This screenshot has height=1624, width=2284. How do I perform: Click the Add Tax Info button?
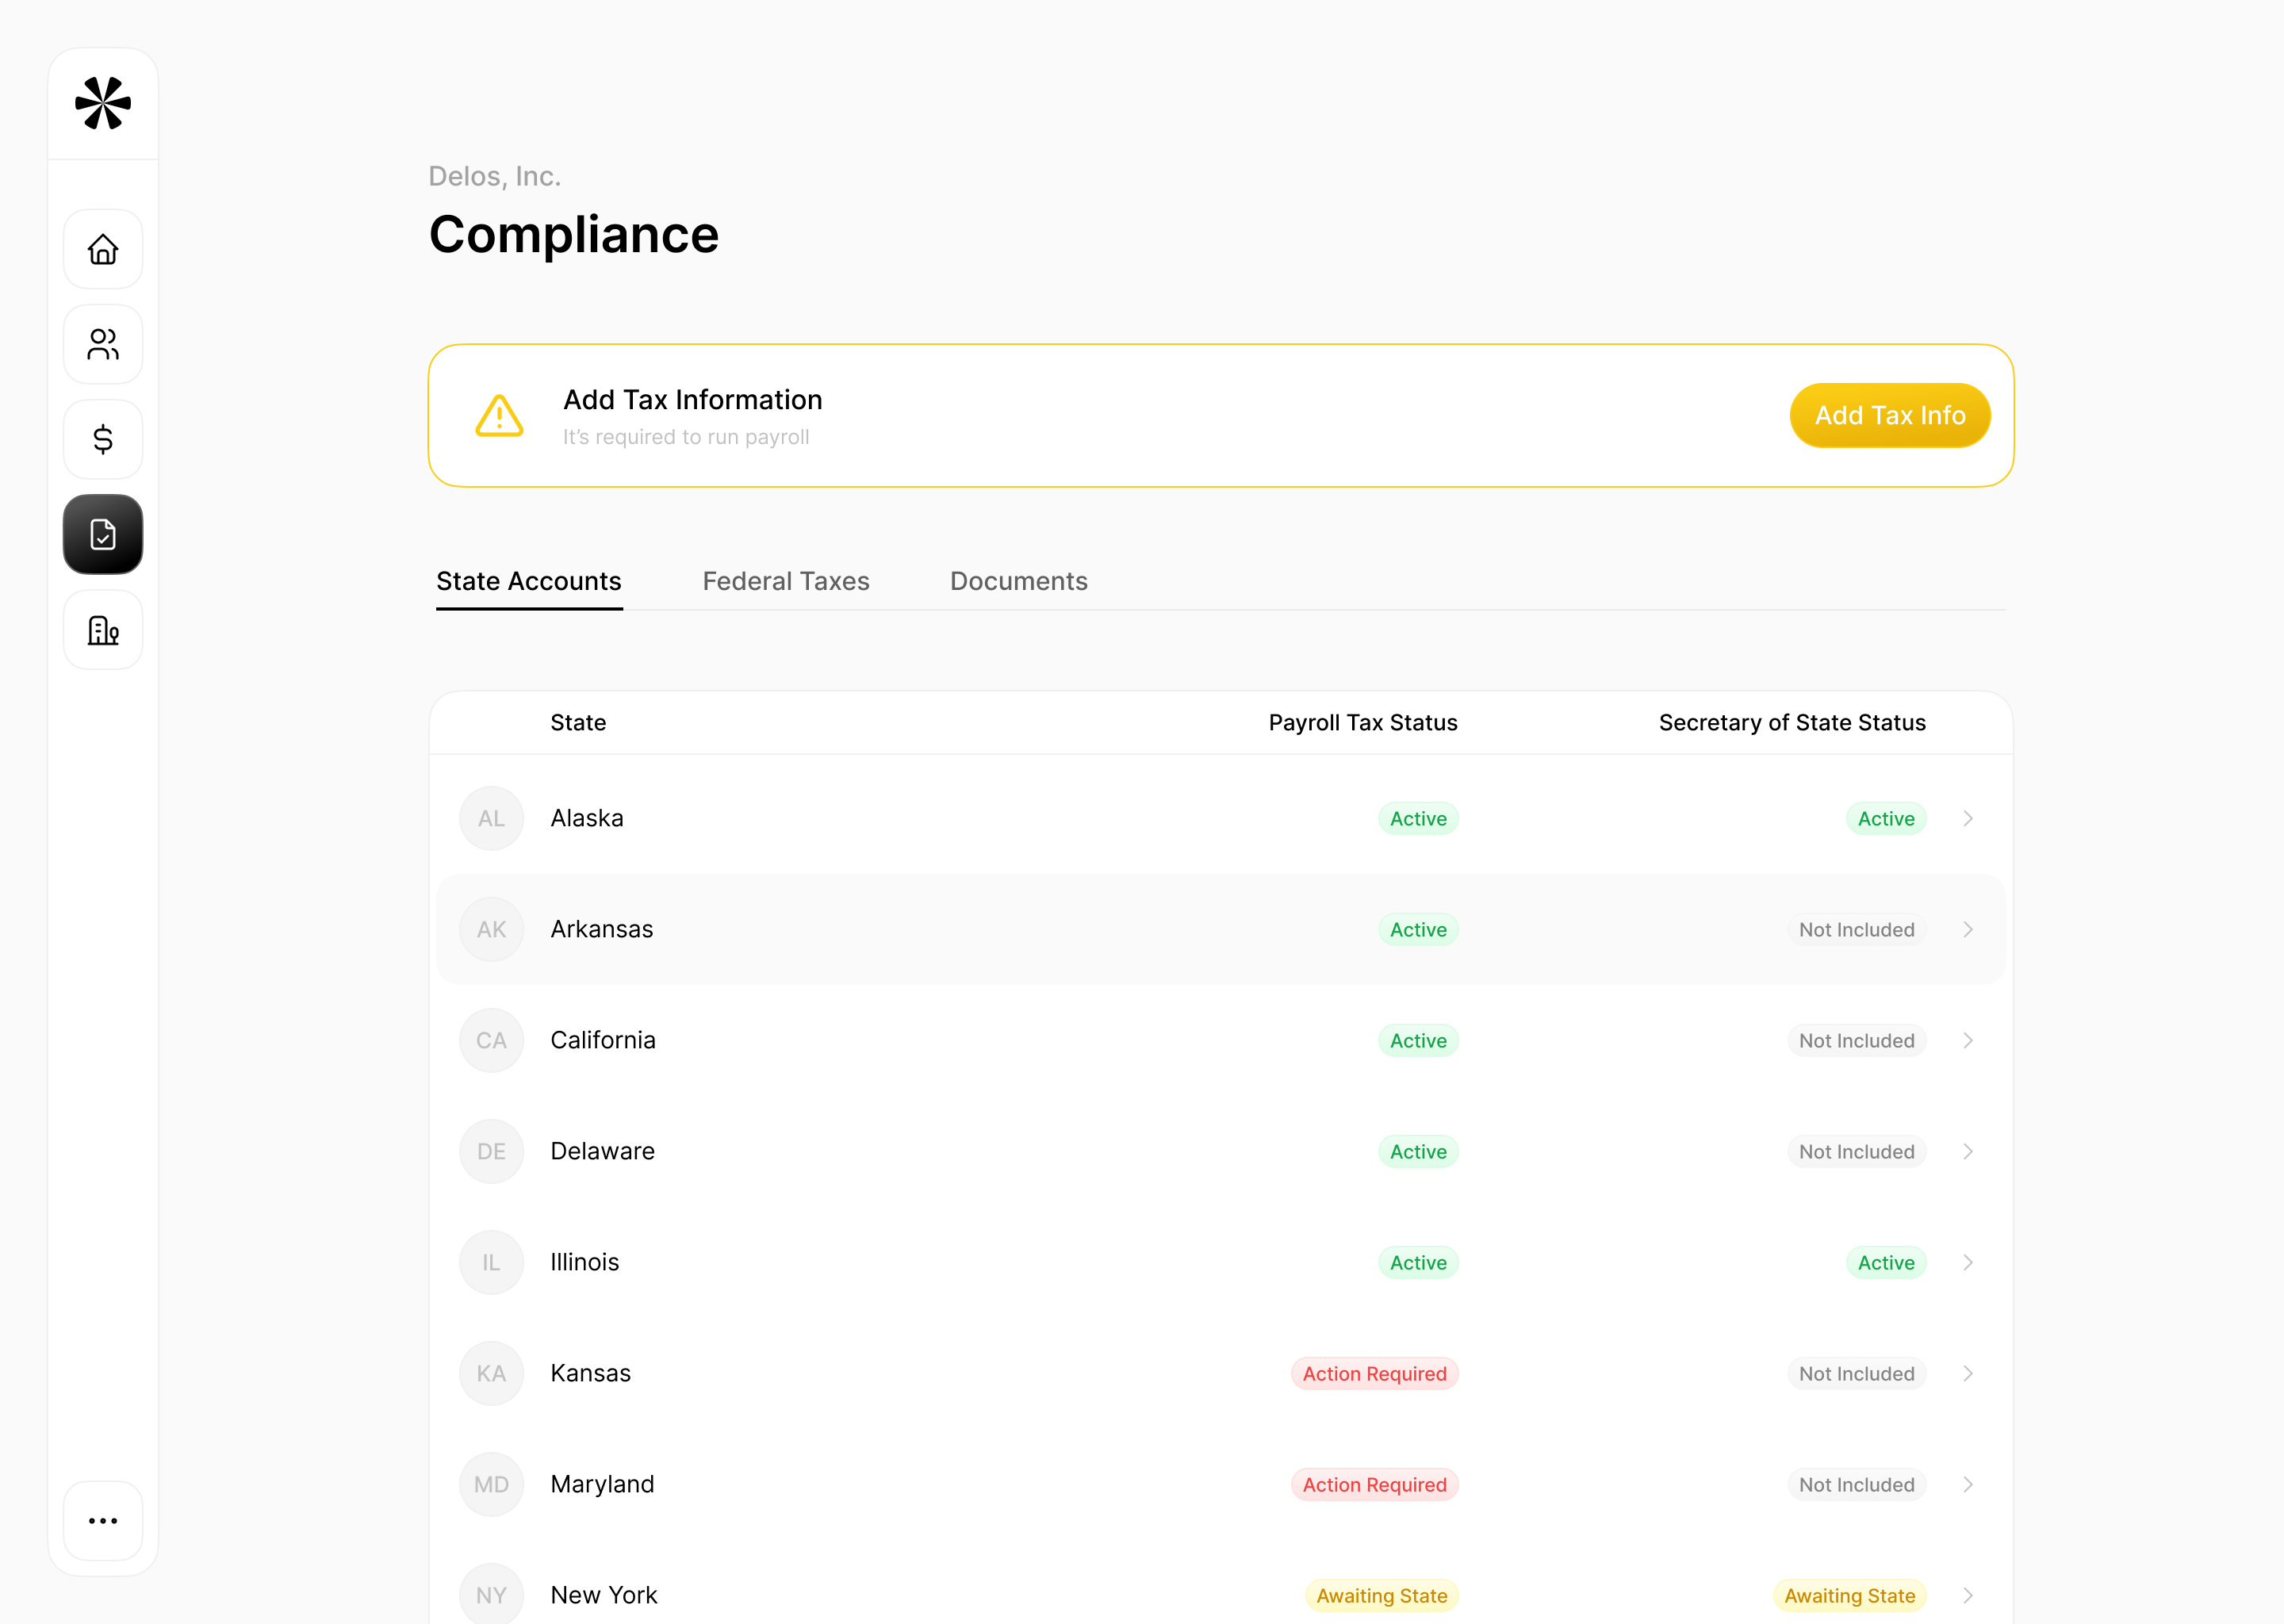tap(1889, 415)
